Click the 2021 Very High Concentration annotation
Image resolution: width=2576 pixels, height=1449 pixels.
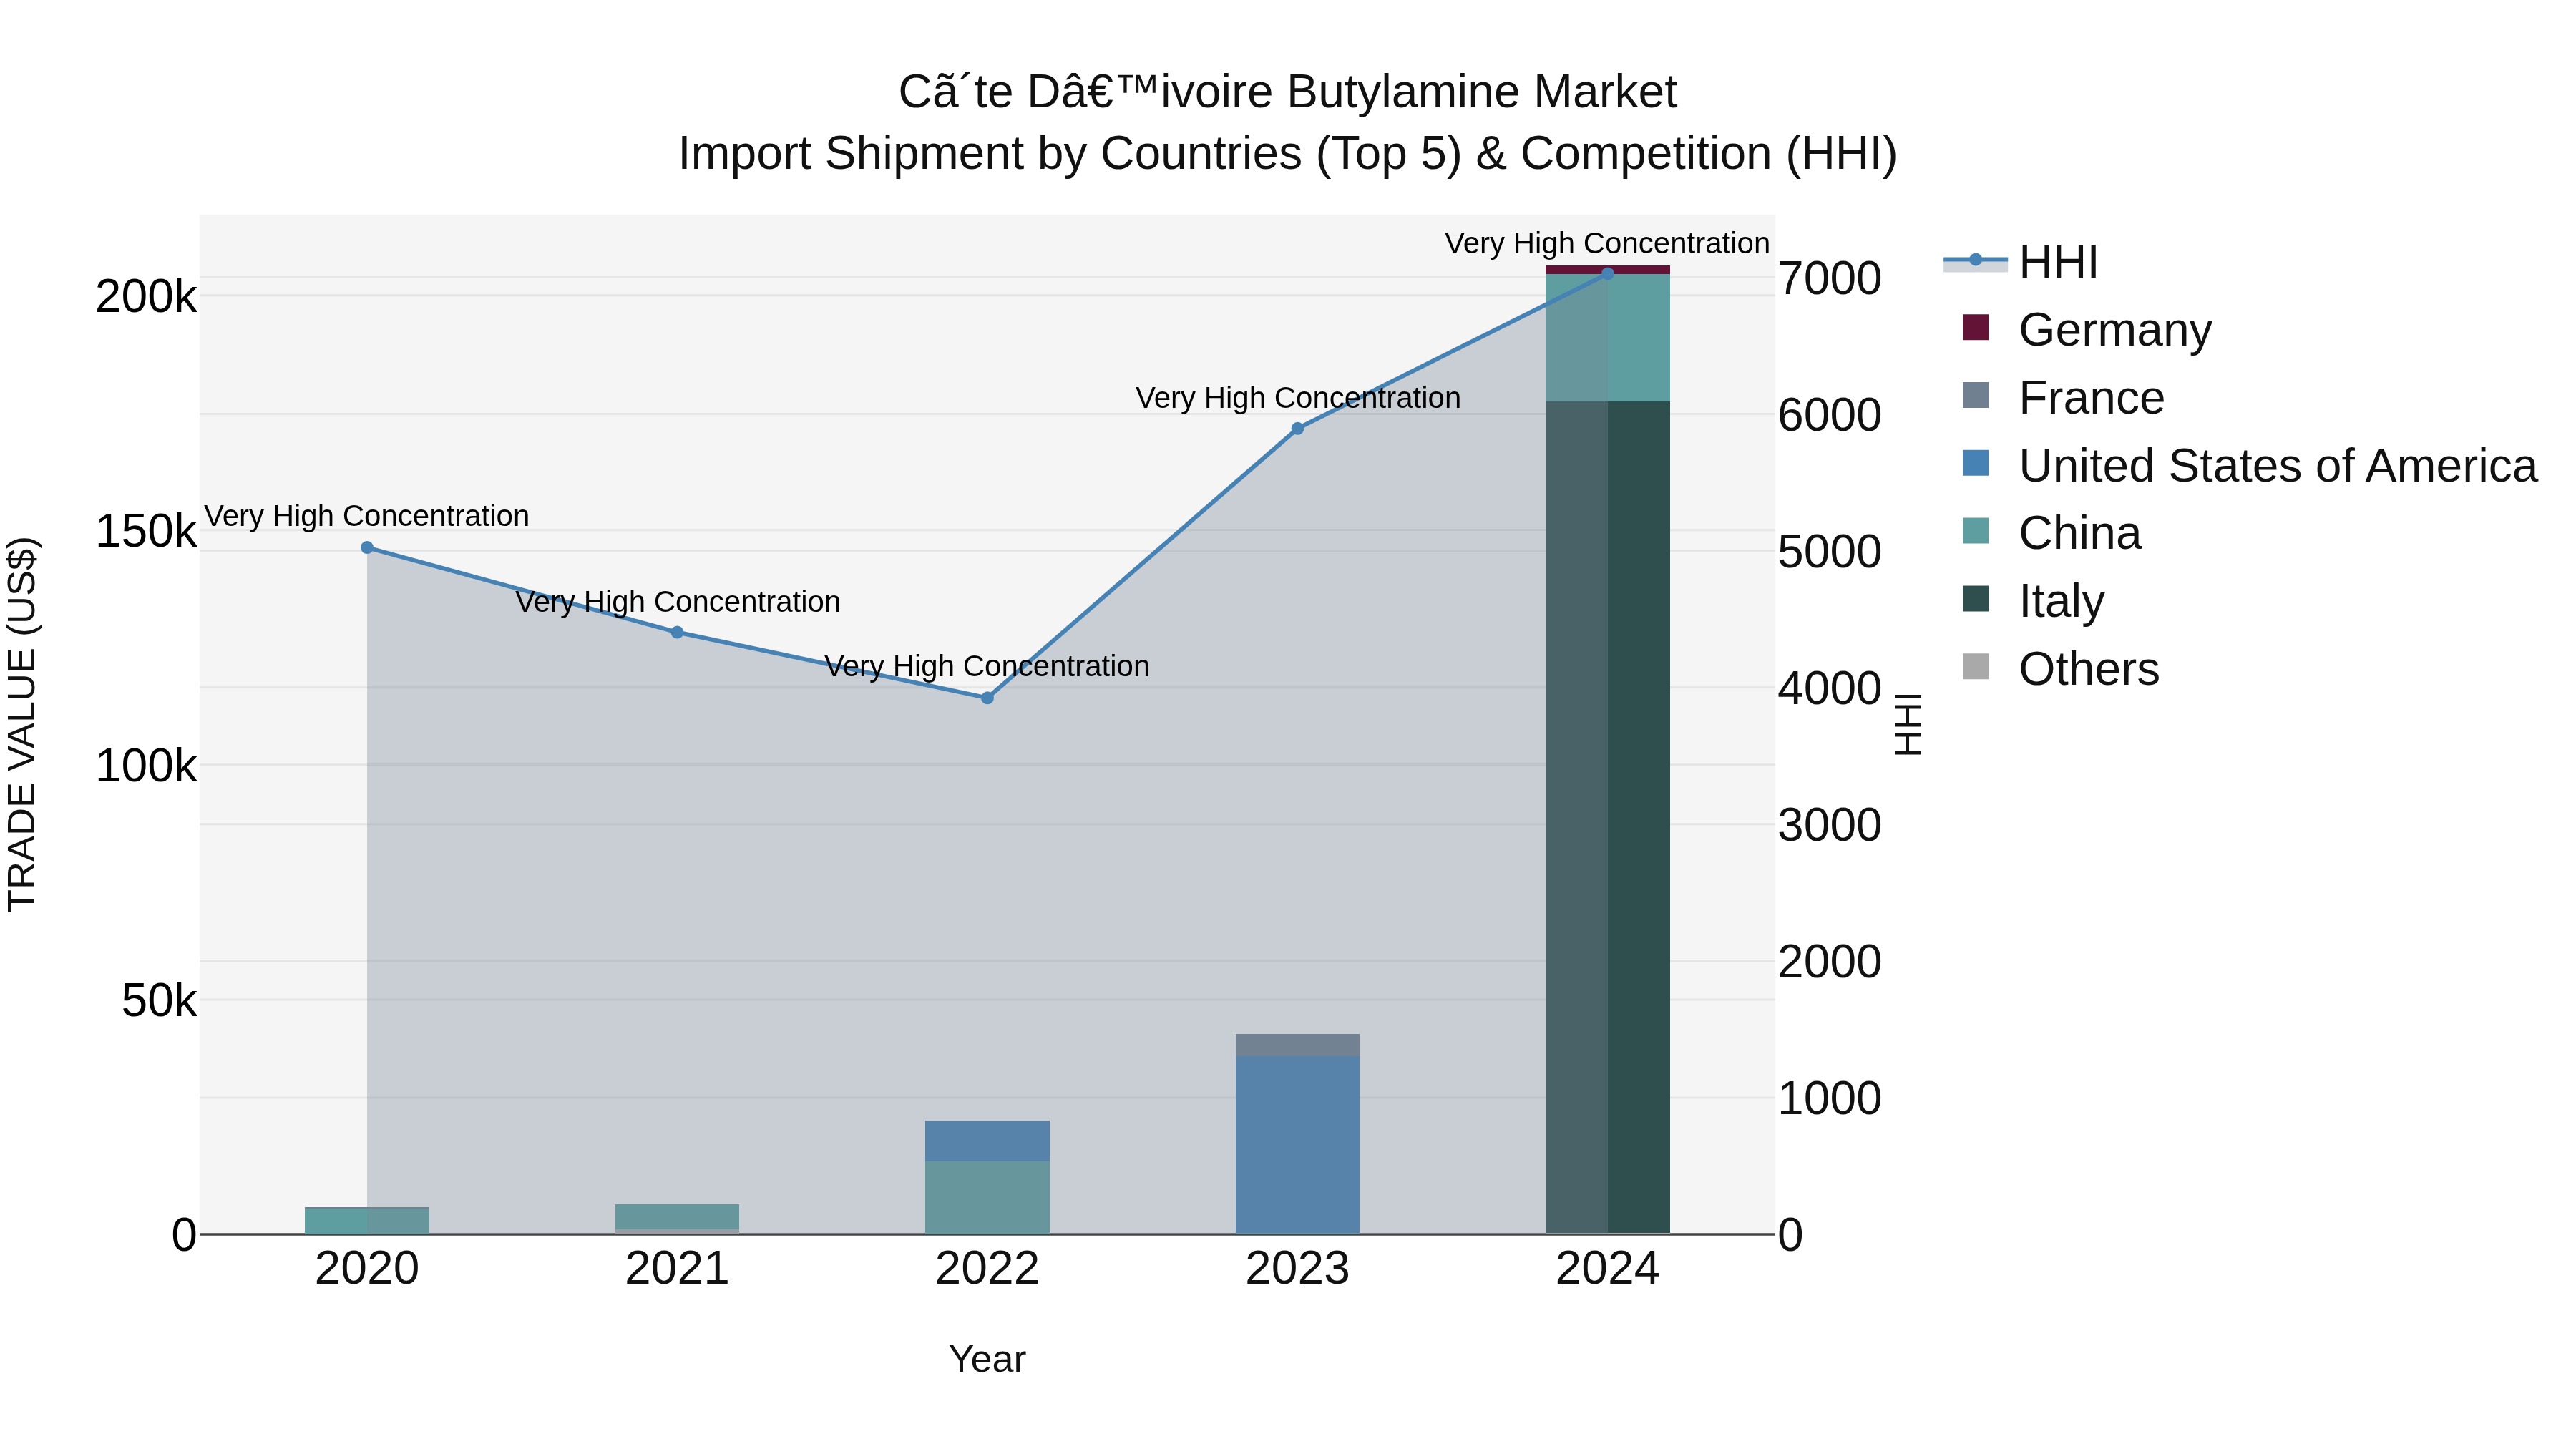pos(677,602)
